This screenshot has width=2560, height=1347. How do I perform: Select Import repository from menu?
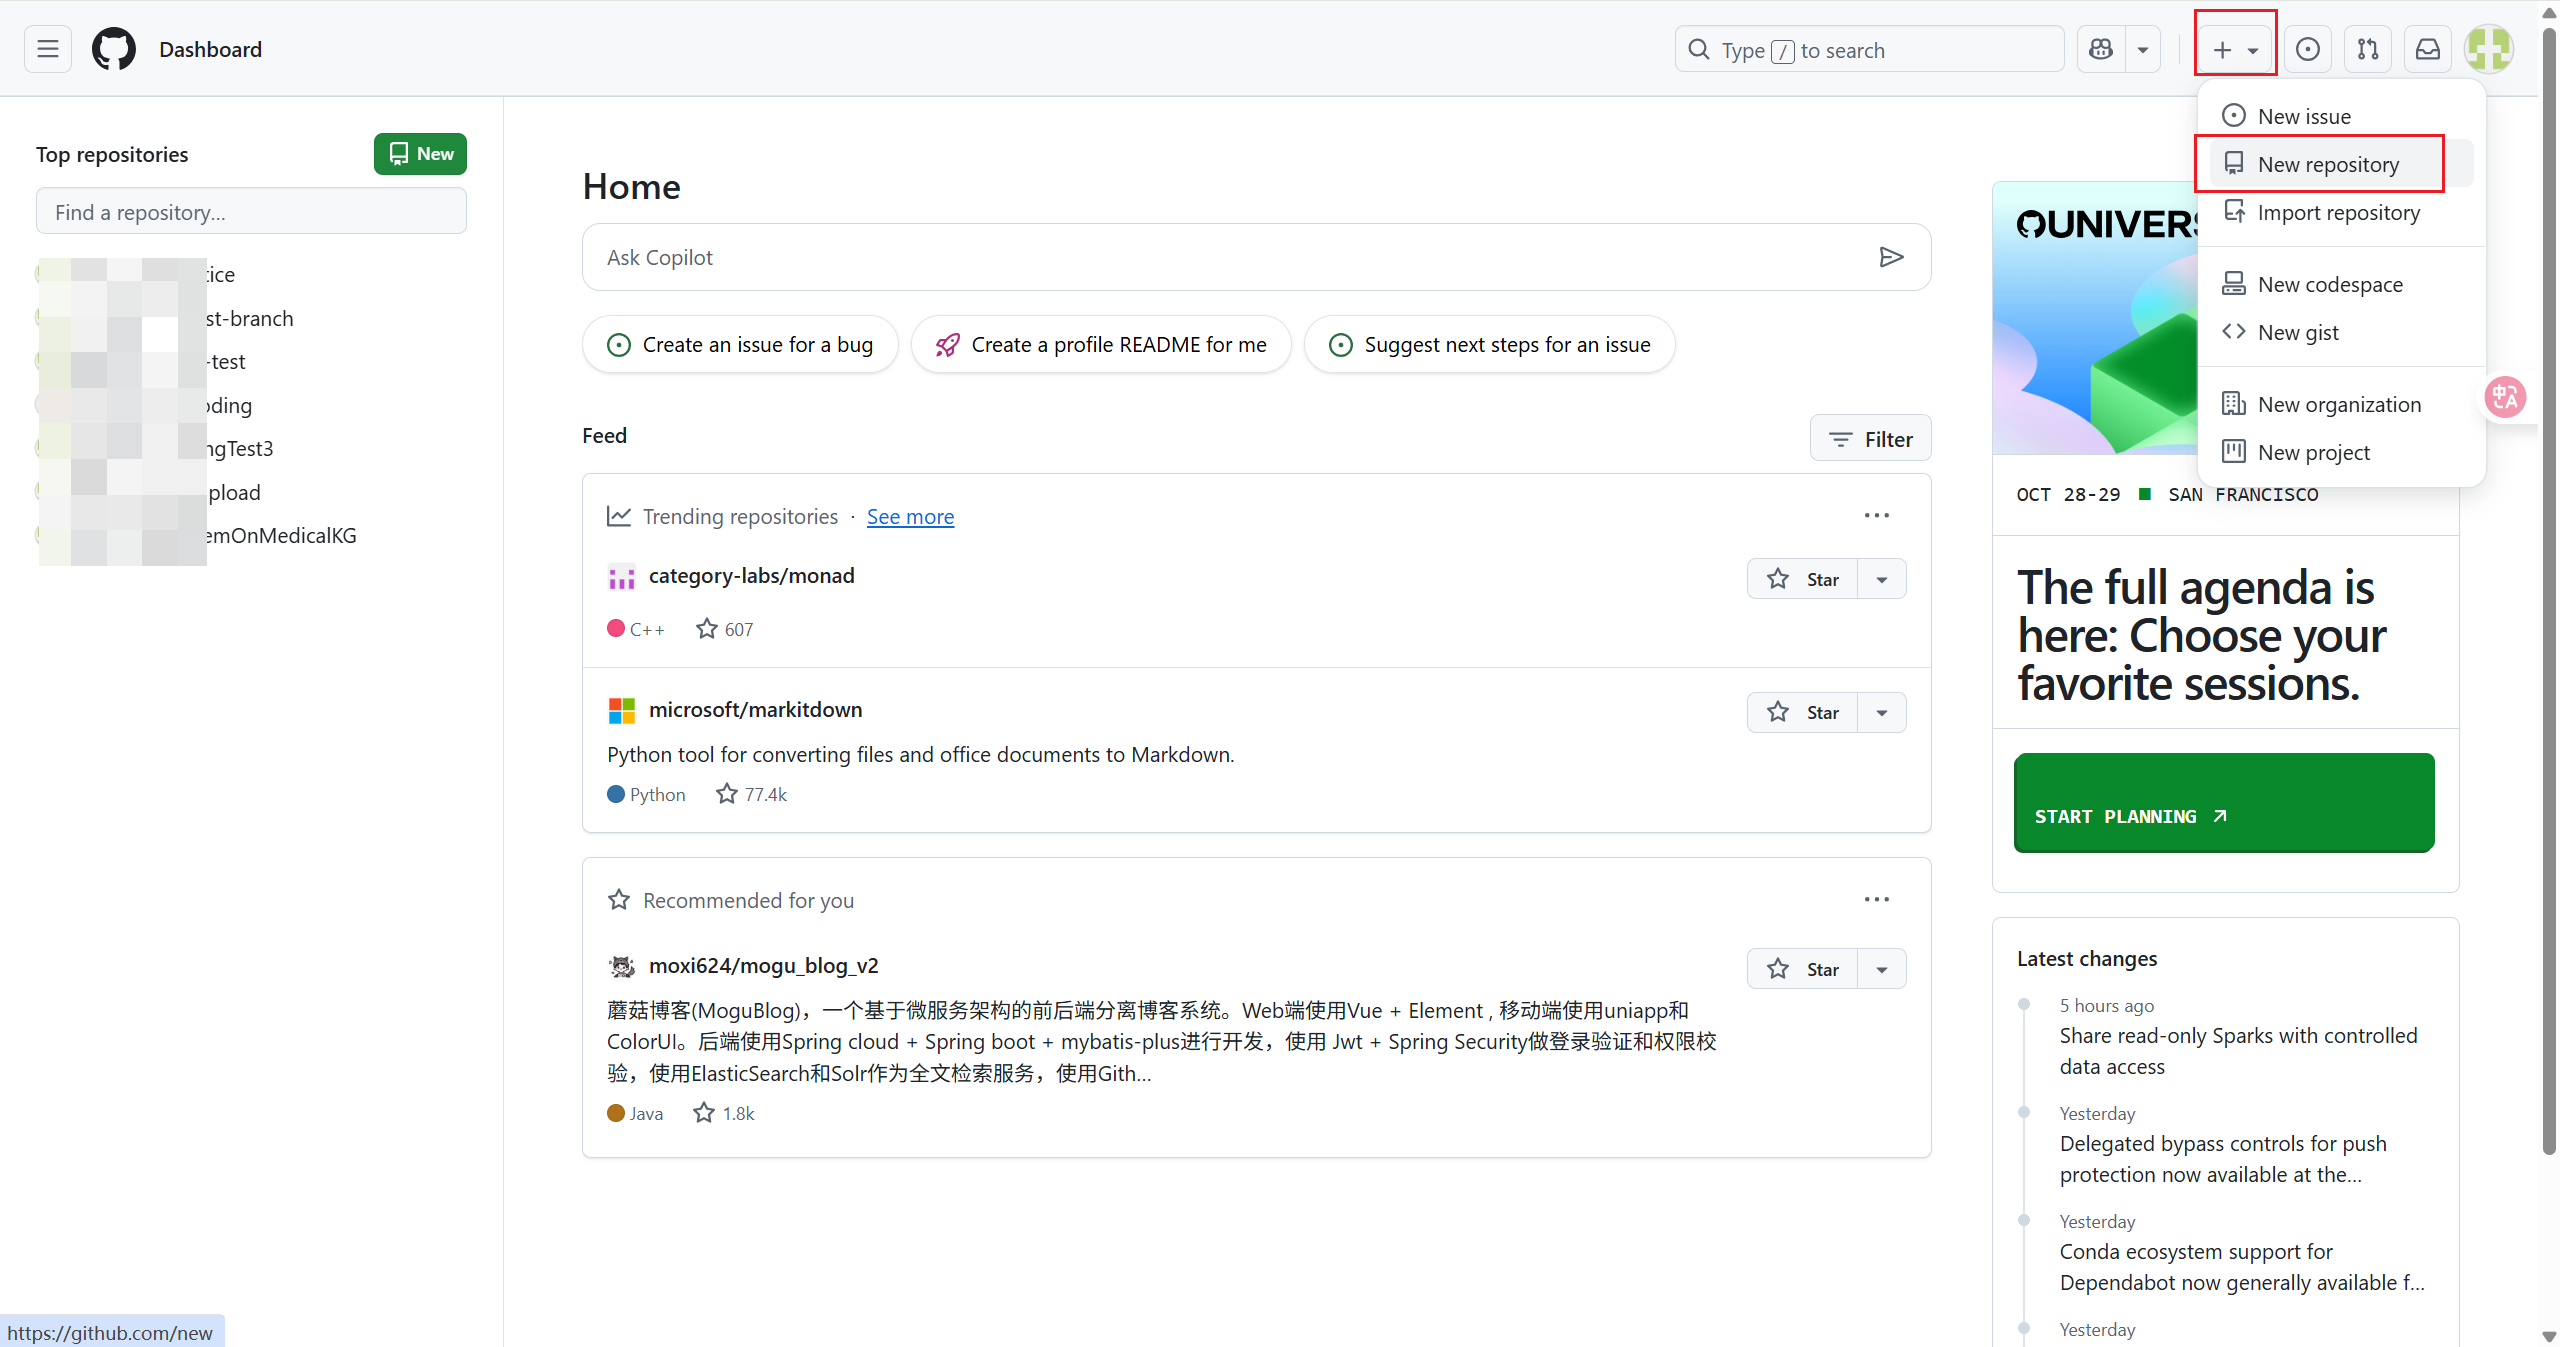2340,212
